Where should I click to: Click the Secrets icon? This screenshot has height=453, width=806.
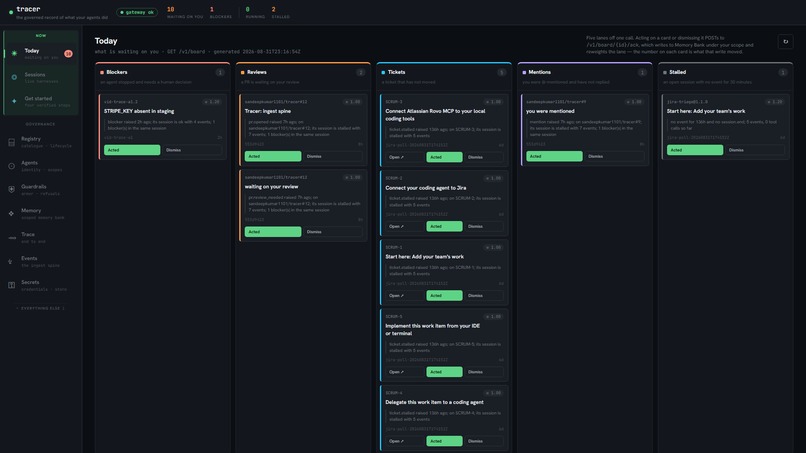tap(11, 285)
